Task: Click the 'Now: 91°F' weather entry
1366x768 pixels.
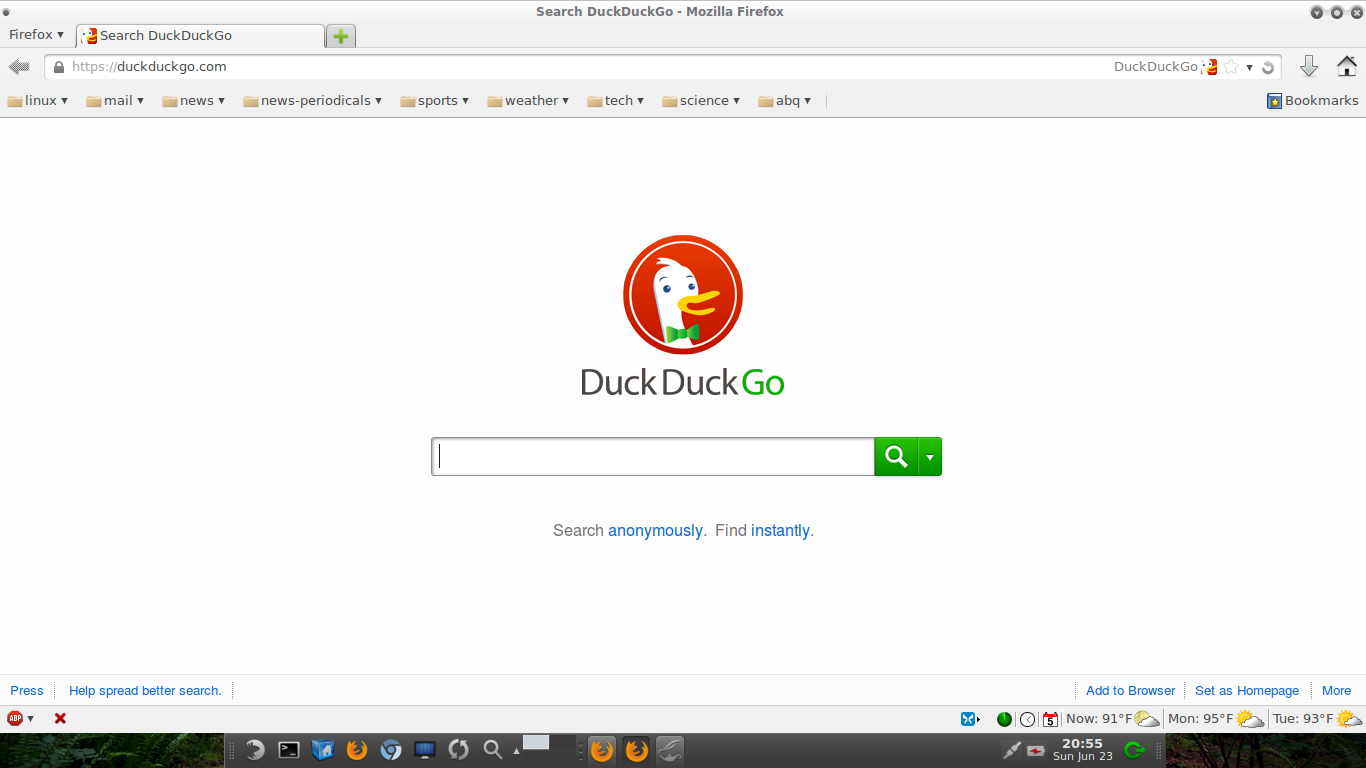Action: pyautogui.click(x=1112, y=719)
